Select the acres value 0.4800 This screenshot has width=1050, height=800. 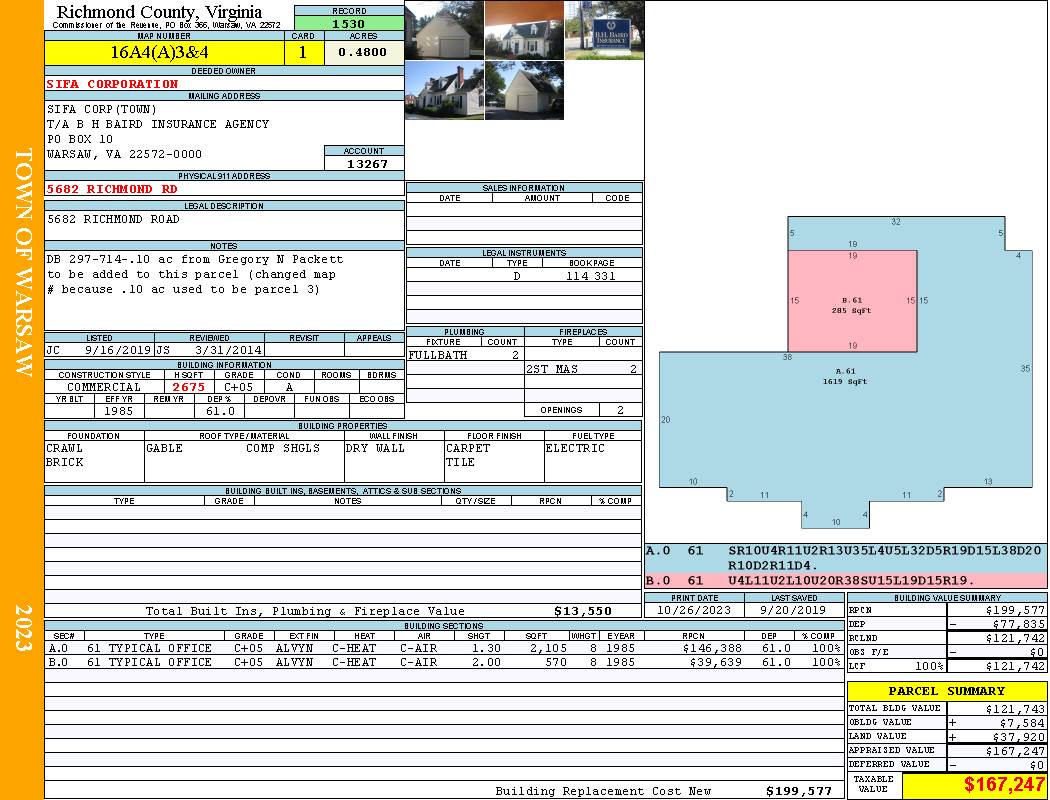click(364, 52)
